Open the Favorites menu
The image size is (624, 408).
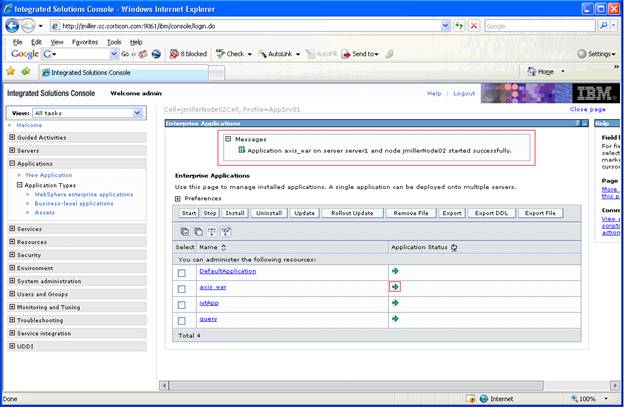tap(85, 42)
